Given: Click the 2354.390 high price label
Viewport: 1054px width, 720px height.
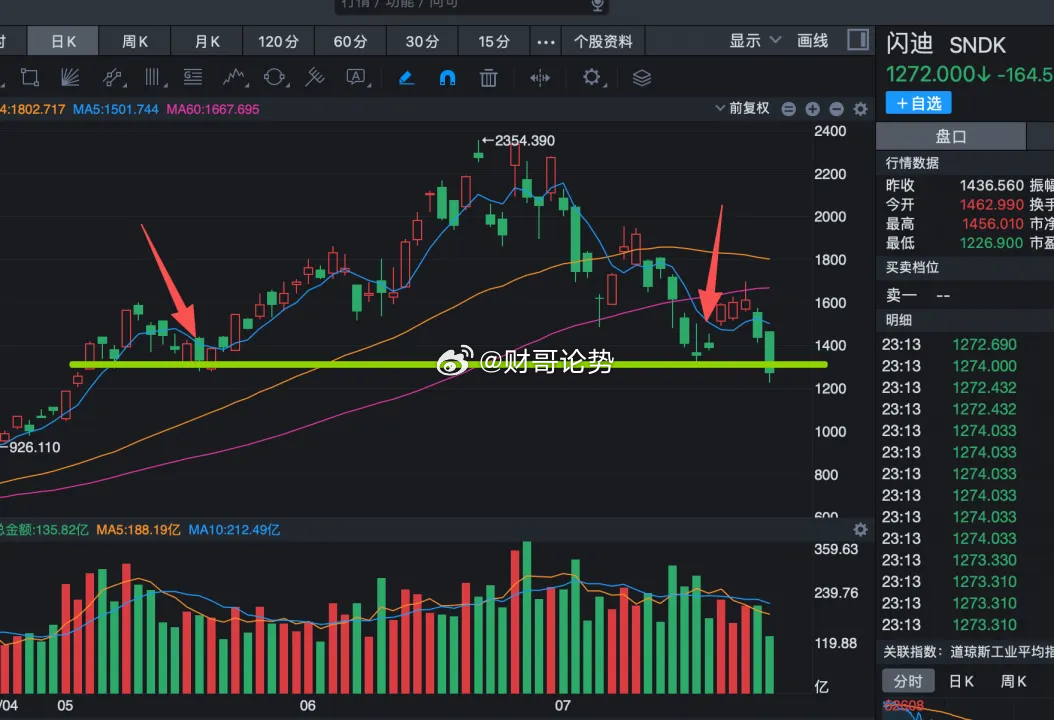Looking at the screenshot, I should point(524,141).
